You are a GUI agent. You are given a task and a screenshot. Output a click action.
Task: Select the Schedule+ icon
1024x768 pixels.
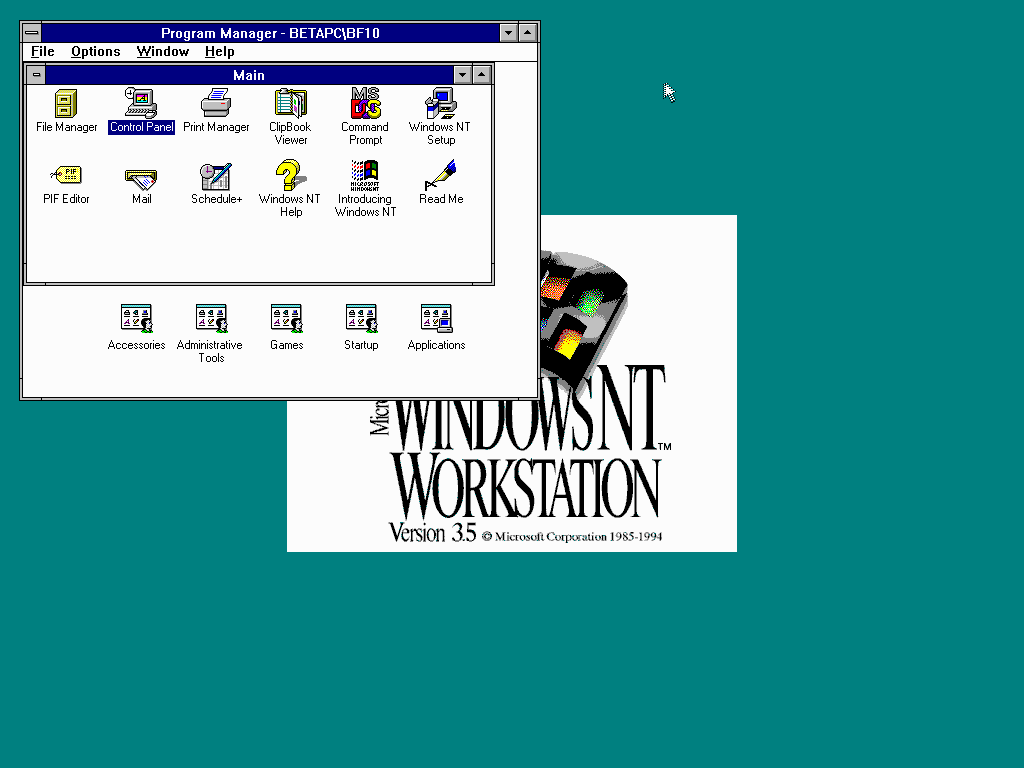pyautogui.click(x=216, y=176)
